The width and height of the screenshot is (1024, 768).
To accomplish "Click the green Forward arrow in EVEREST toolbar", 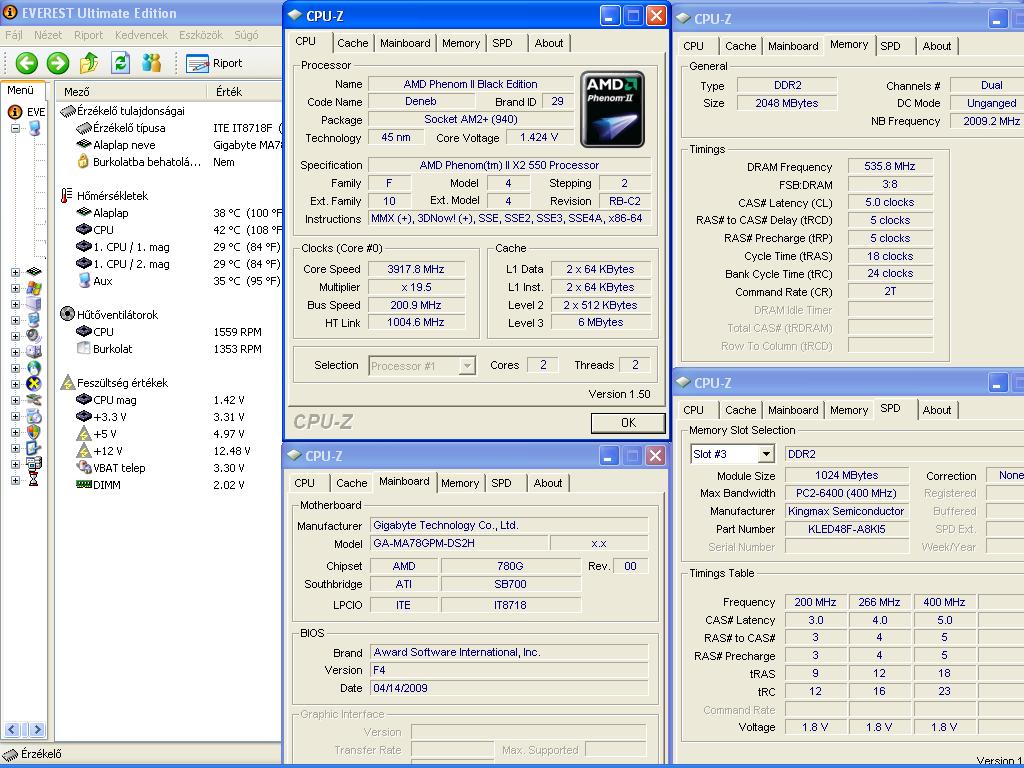I will 57,63.
